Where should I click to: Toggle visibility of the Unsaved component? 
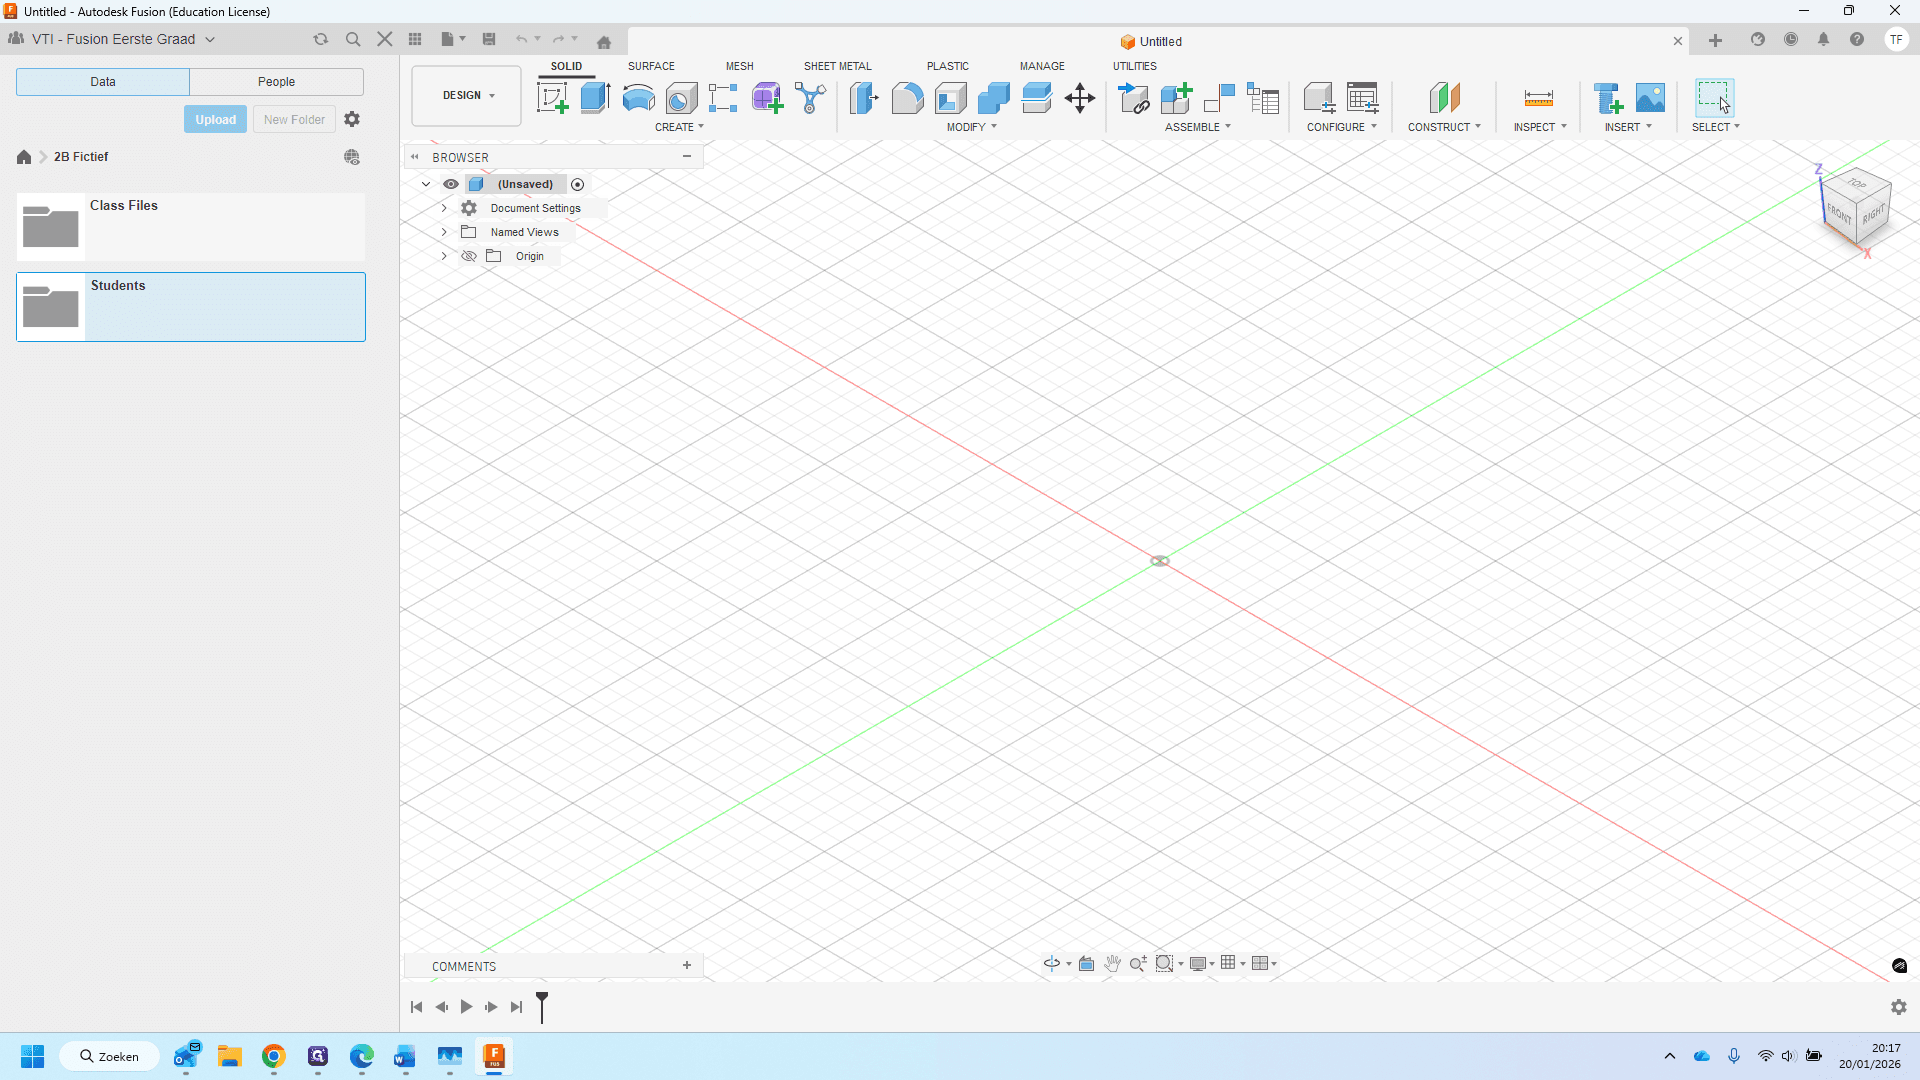coord(451,184)
